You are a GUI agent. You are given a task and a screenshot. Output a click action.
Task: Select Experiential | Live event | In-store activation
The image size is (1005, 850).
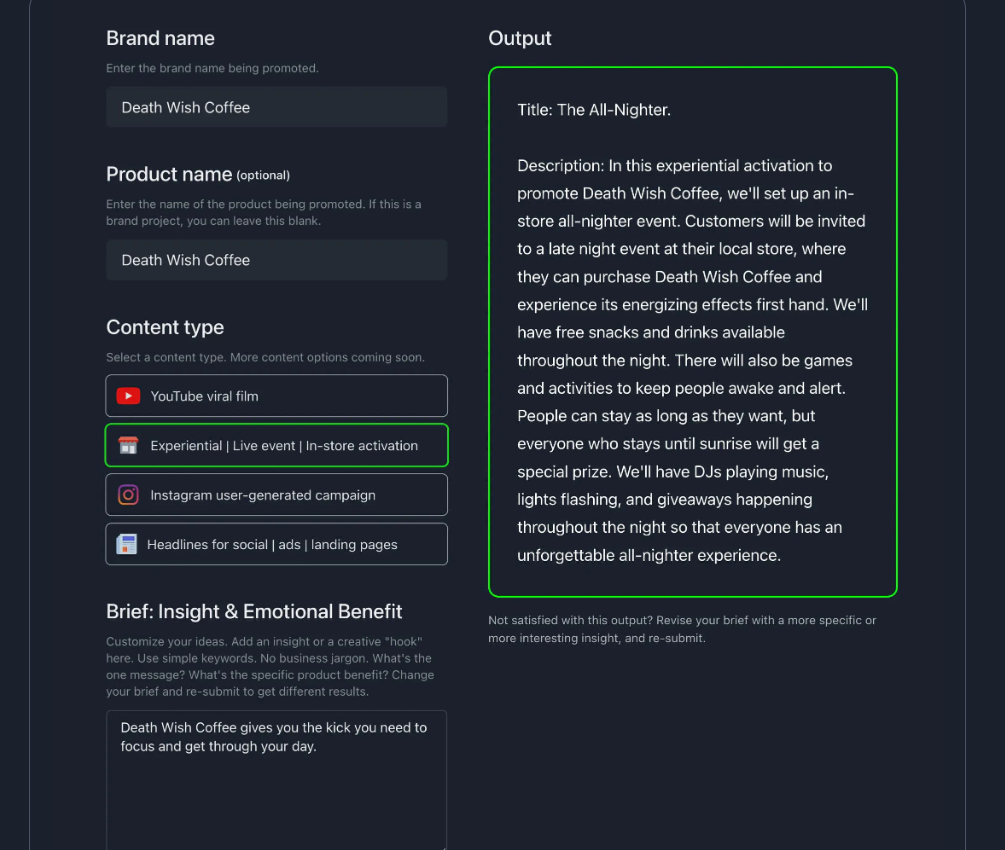(276, 445)
